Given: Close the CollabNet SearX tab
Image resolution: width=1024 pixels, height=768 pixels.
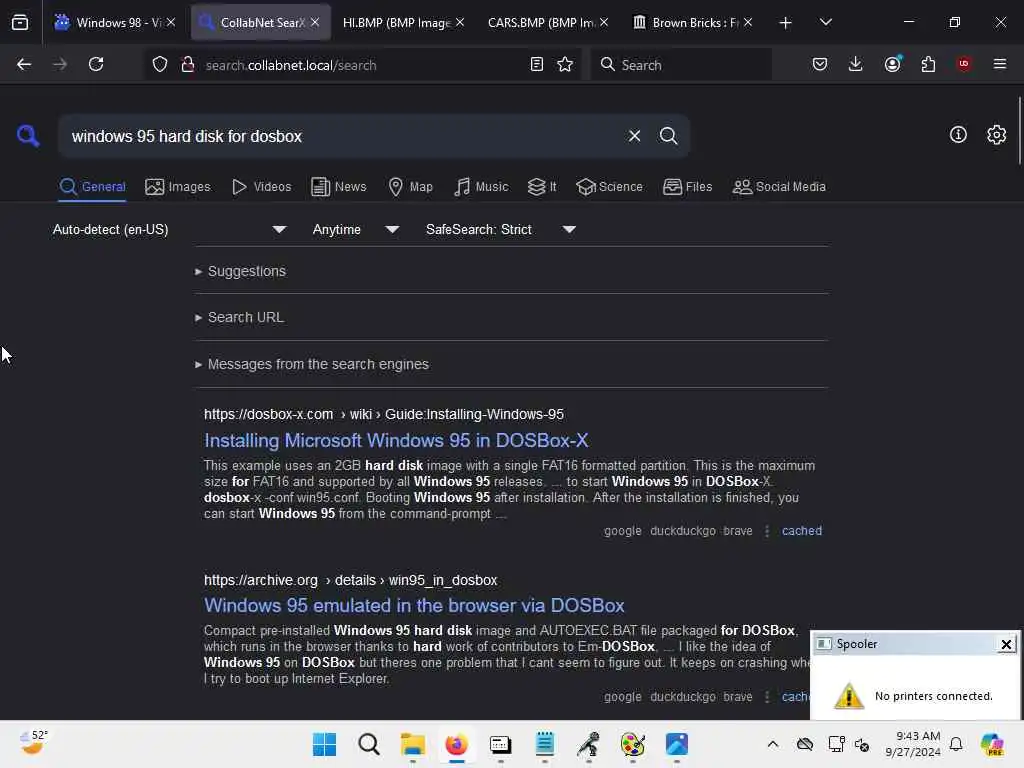Looking at the screenshot, I should [x=315, y=22].
